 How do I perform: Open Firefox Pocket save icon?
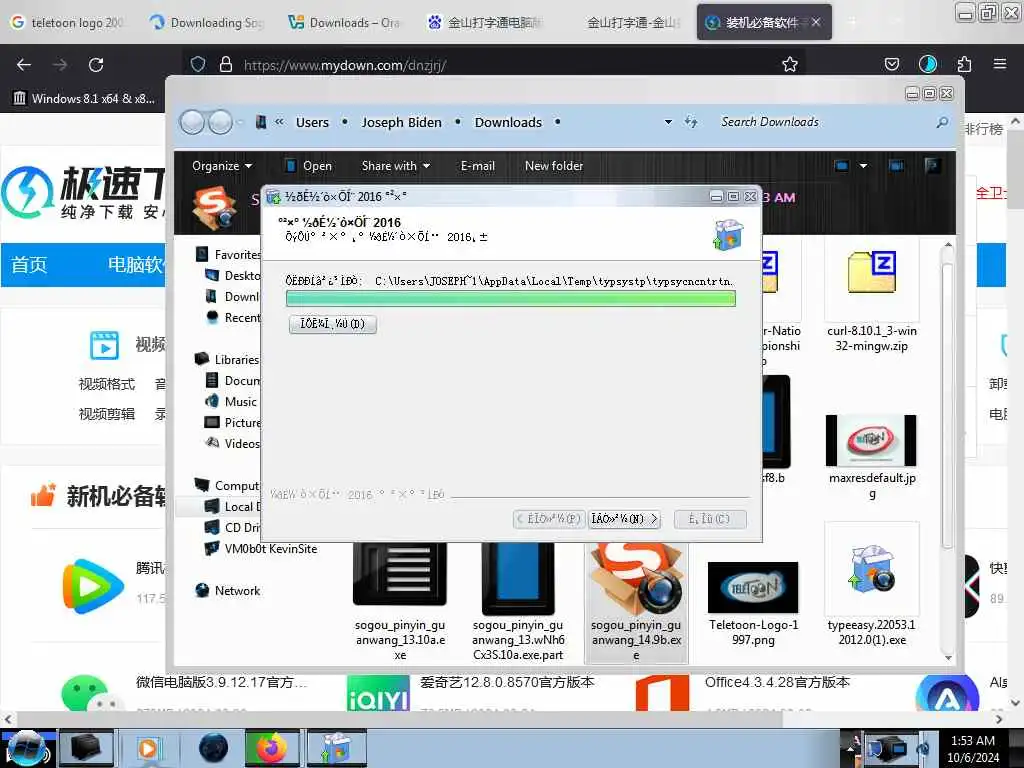tap(891, 64)
